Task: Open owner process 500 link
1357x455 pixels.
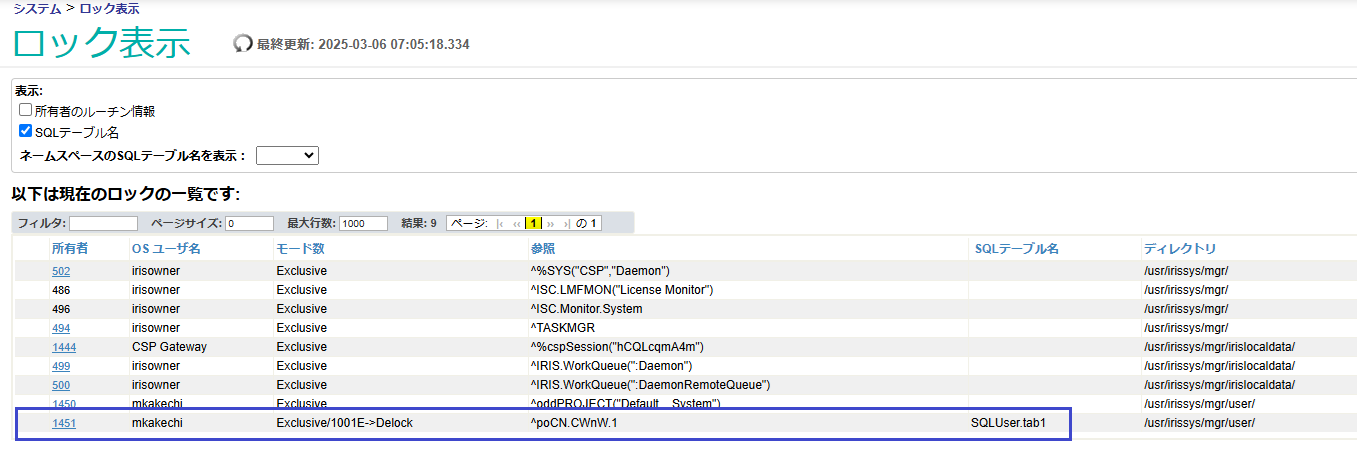Action: (x=61, y=385)
